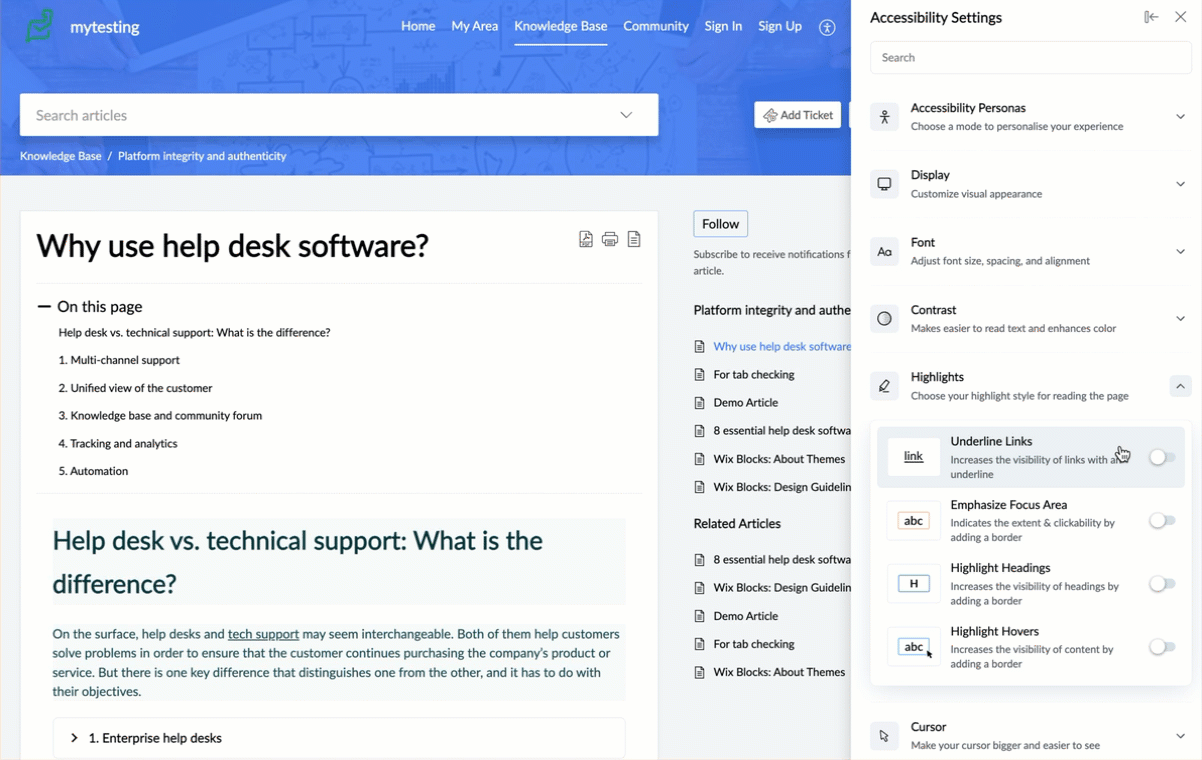Click the Accessibility Personas person icon
The image size is (1202, 760).
click(x=884, y=117)
